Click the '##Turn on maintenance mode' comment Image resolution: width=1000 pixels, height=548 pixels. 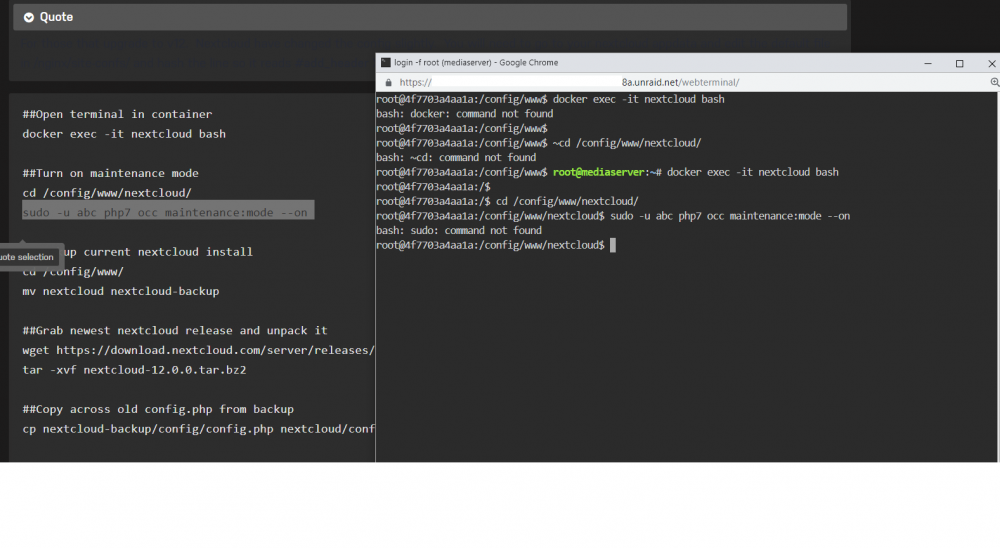(x=110, y=174)
